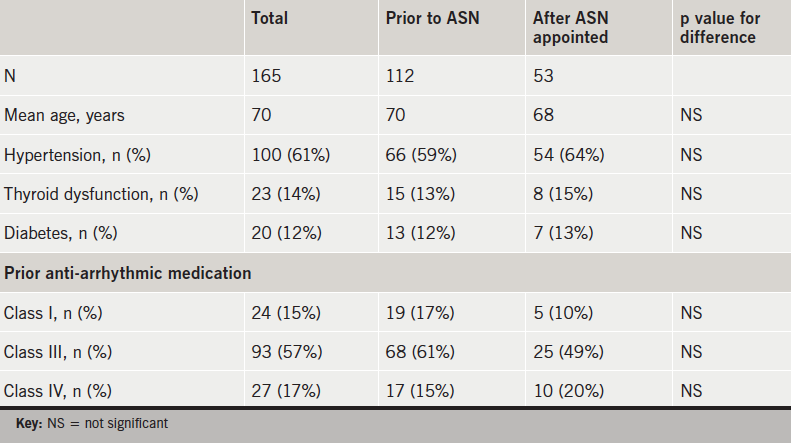The width and height of the screenshot is (791, 443).
Task: Select the cell showing 23 (14%)
Action: point(286,194)
